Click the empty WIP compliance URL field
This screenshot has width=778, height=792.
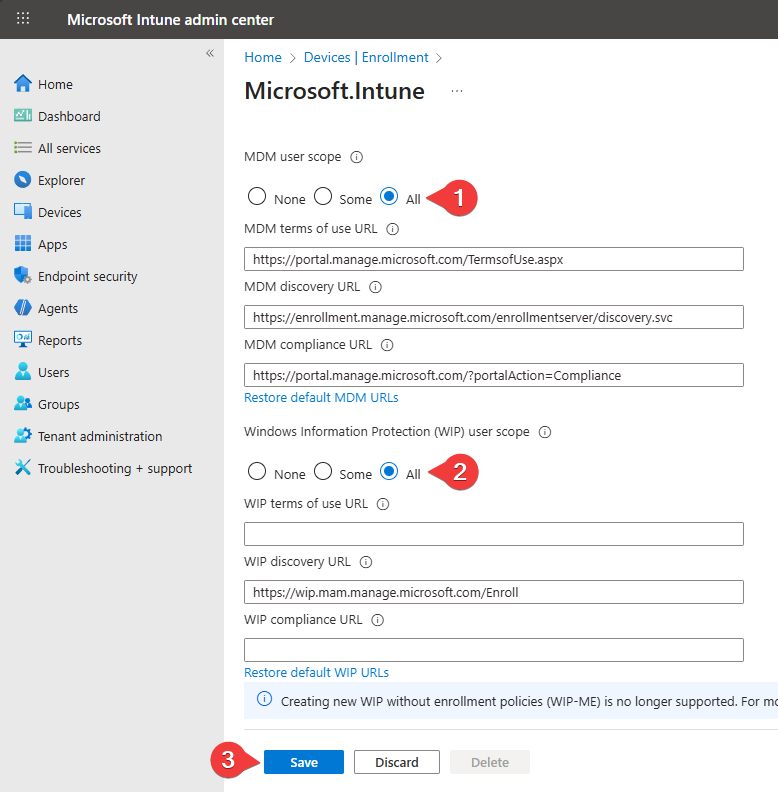(x=494, y=650)
